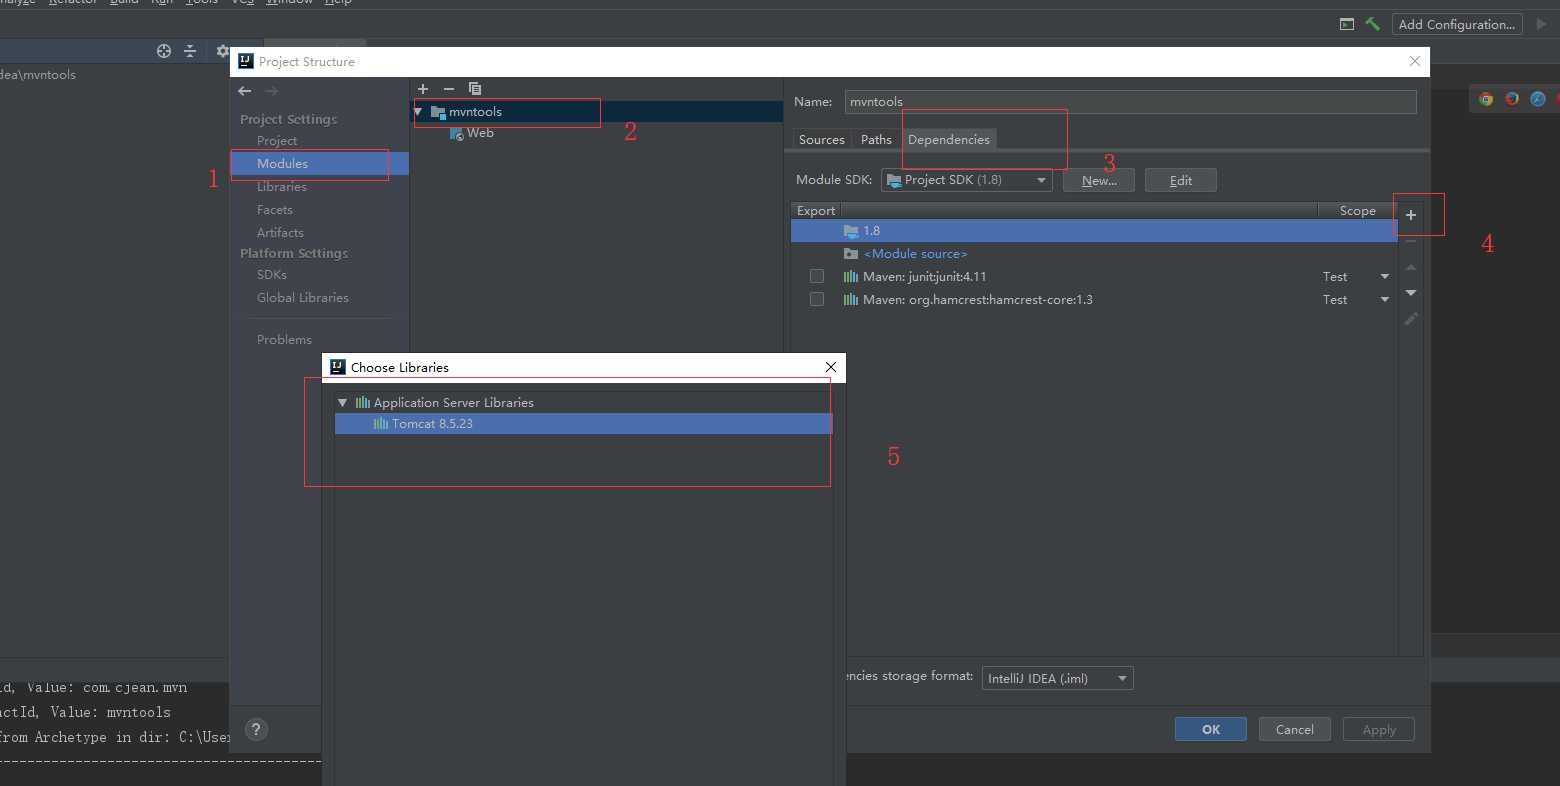
Task: Click the plus icon above the modules tree
Action: coord(423,89)
